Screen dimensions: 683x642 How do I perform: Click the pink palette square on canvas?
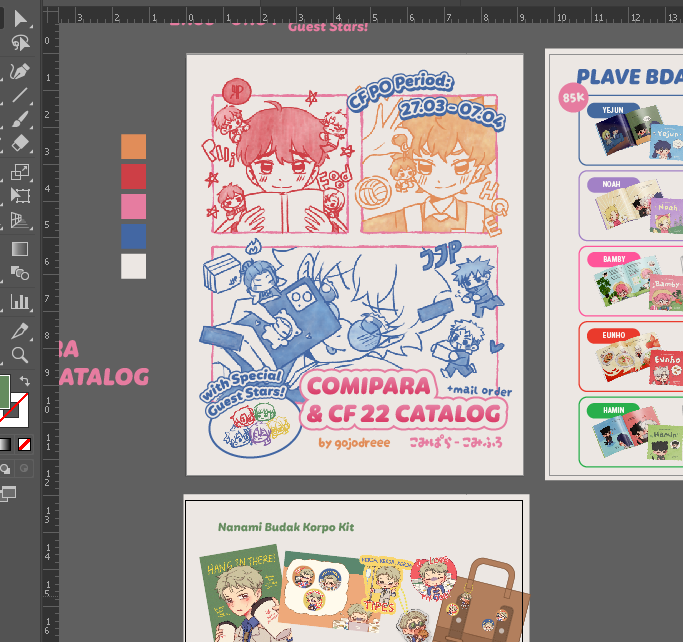click(133, 206)
